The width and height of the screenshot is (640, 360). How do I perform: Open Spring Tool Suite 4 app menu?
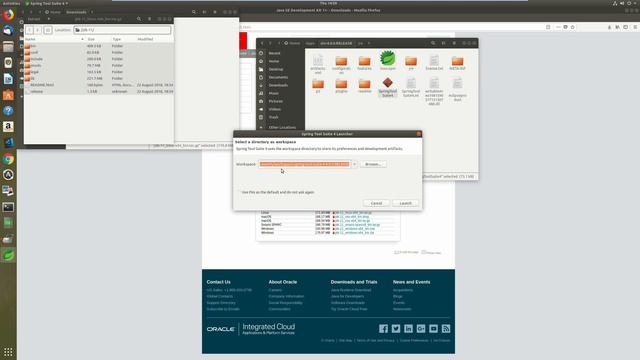tap(47, 3)
